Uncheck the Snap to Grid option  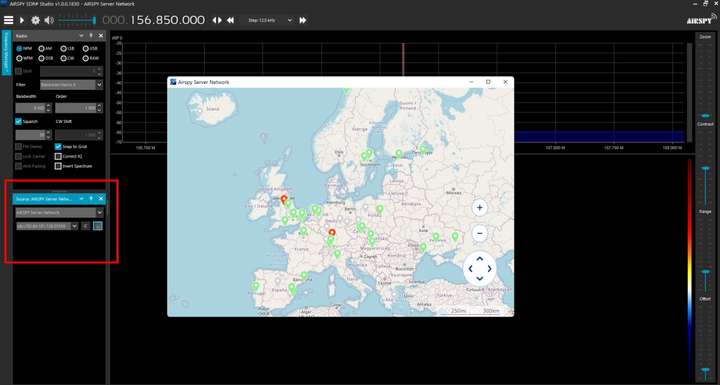pos(58,147)
